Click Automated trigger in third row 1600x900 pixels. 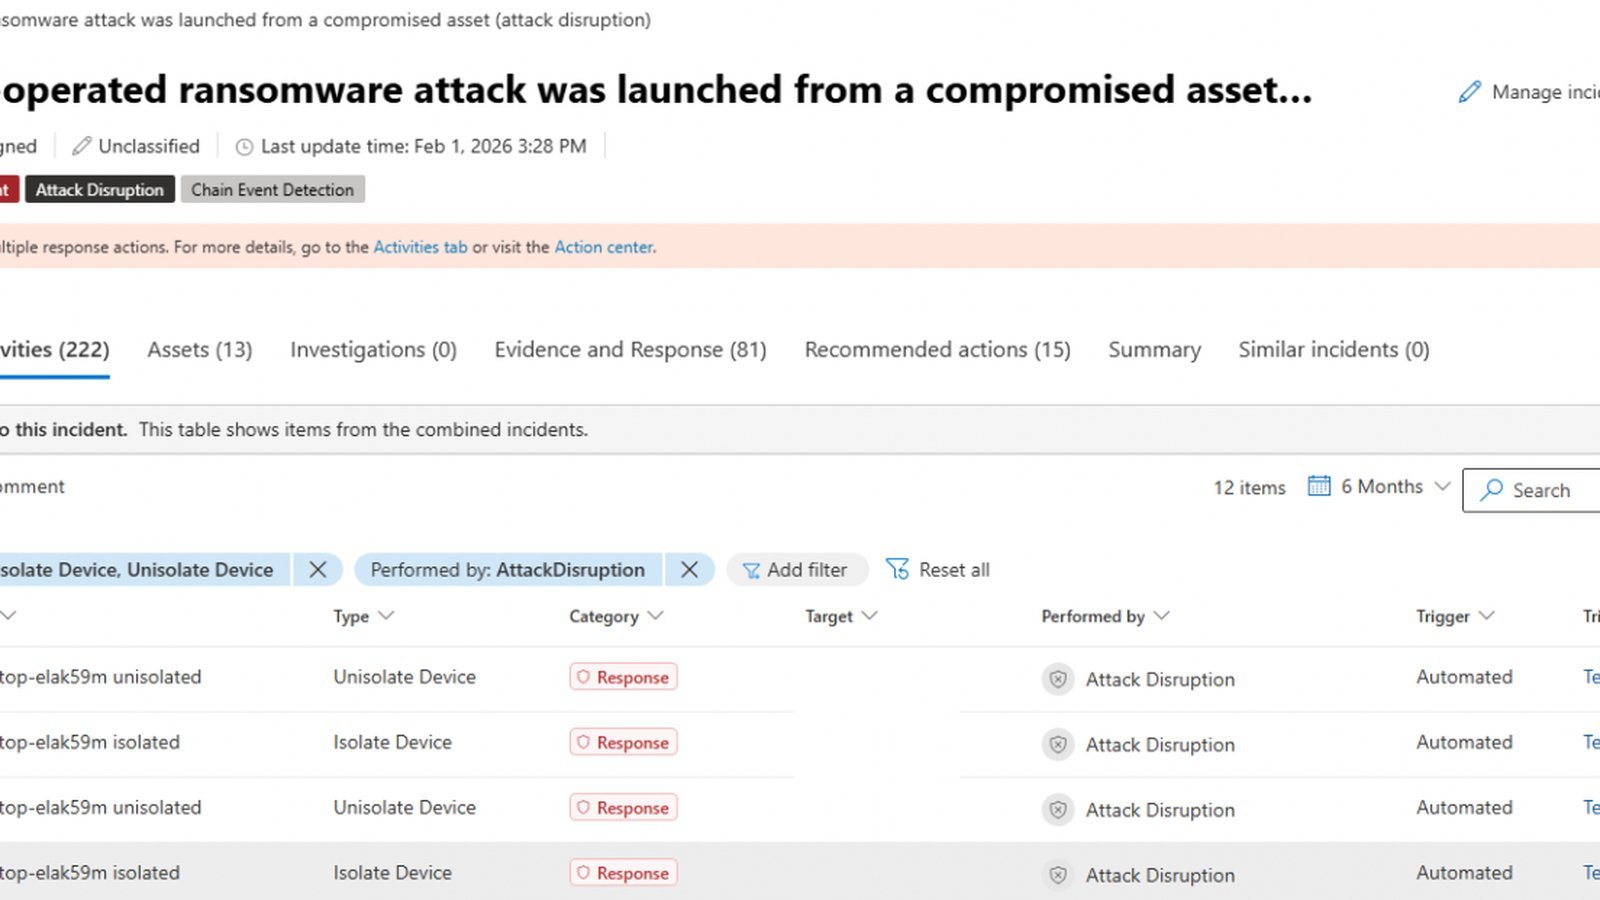[1464, 807]
